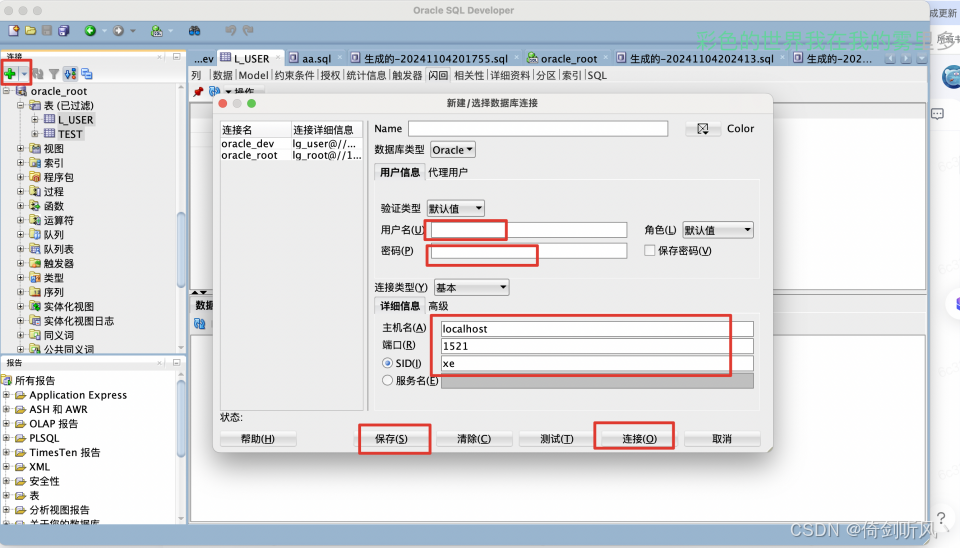Click the Save All toolbar icon
Screen dimensions: 960x548
click(x=64, y=31)
